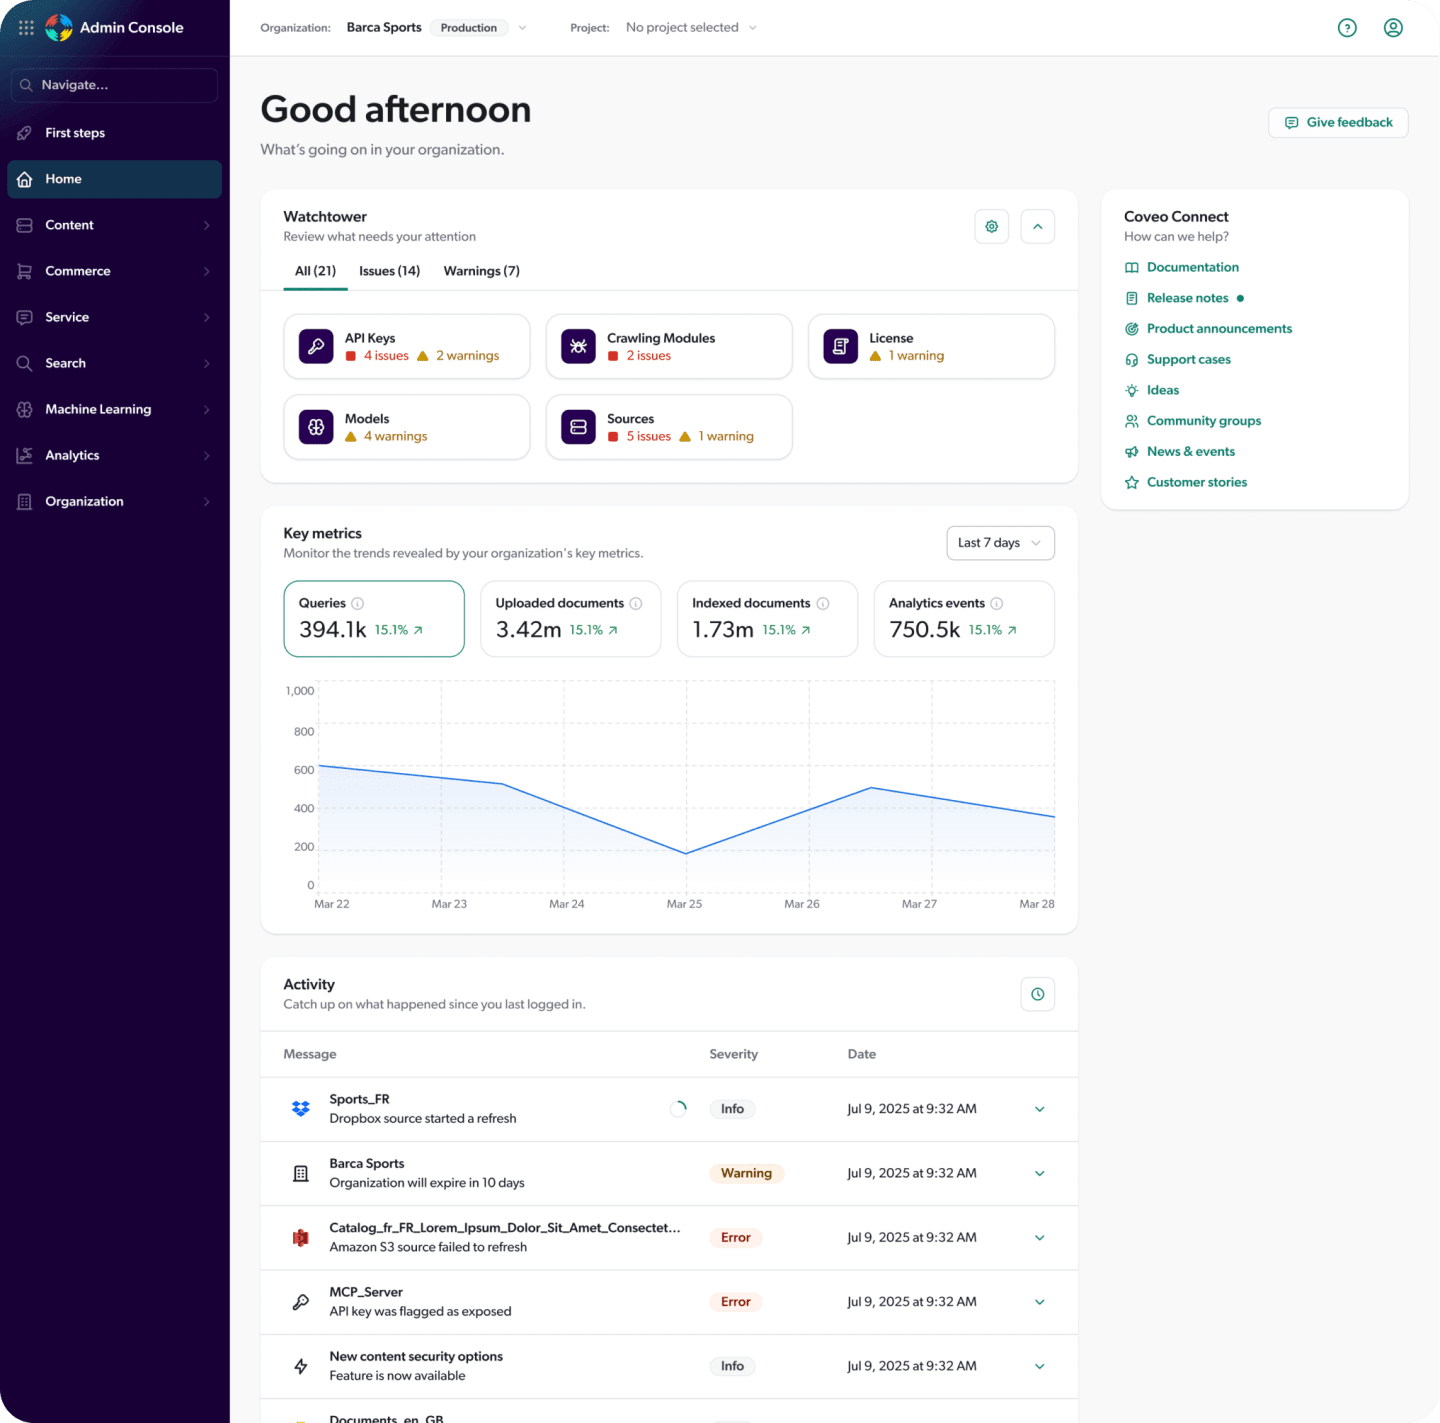
Task: Open the app launcher grid icon
Action: [x=26, y=28]
